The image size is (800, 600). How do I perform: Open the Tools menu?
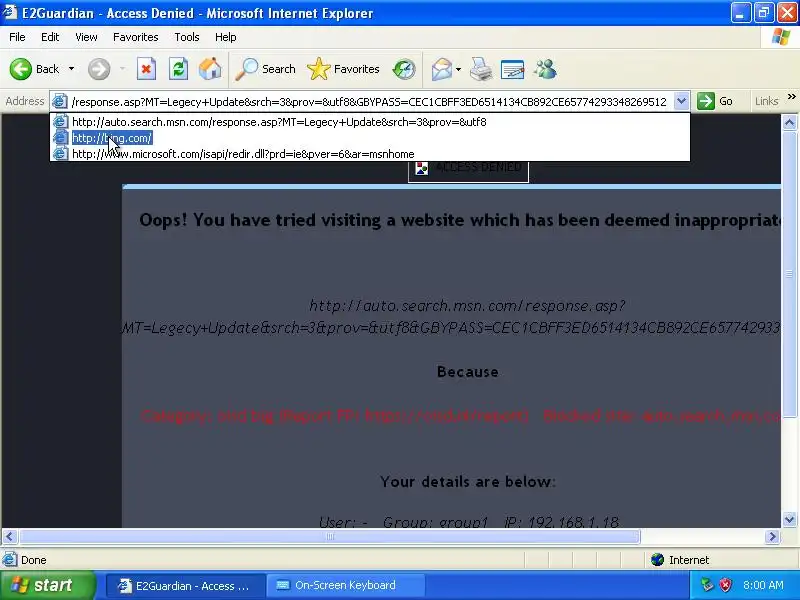[187, 37]
